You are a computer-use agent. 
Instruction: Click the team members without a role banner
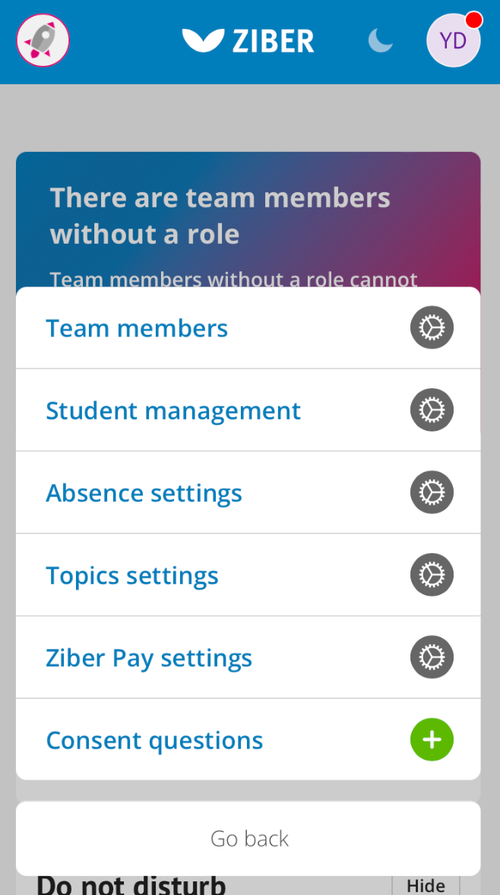tap(248, 220)
